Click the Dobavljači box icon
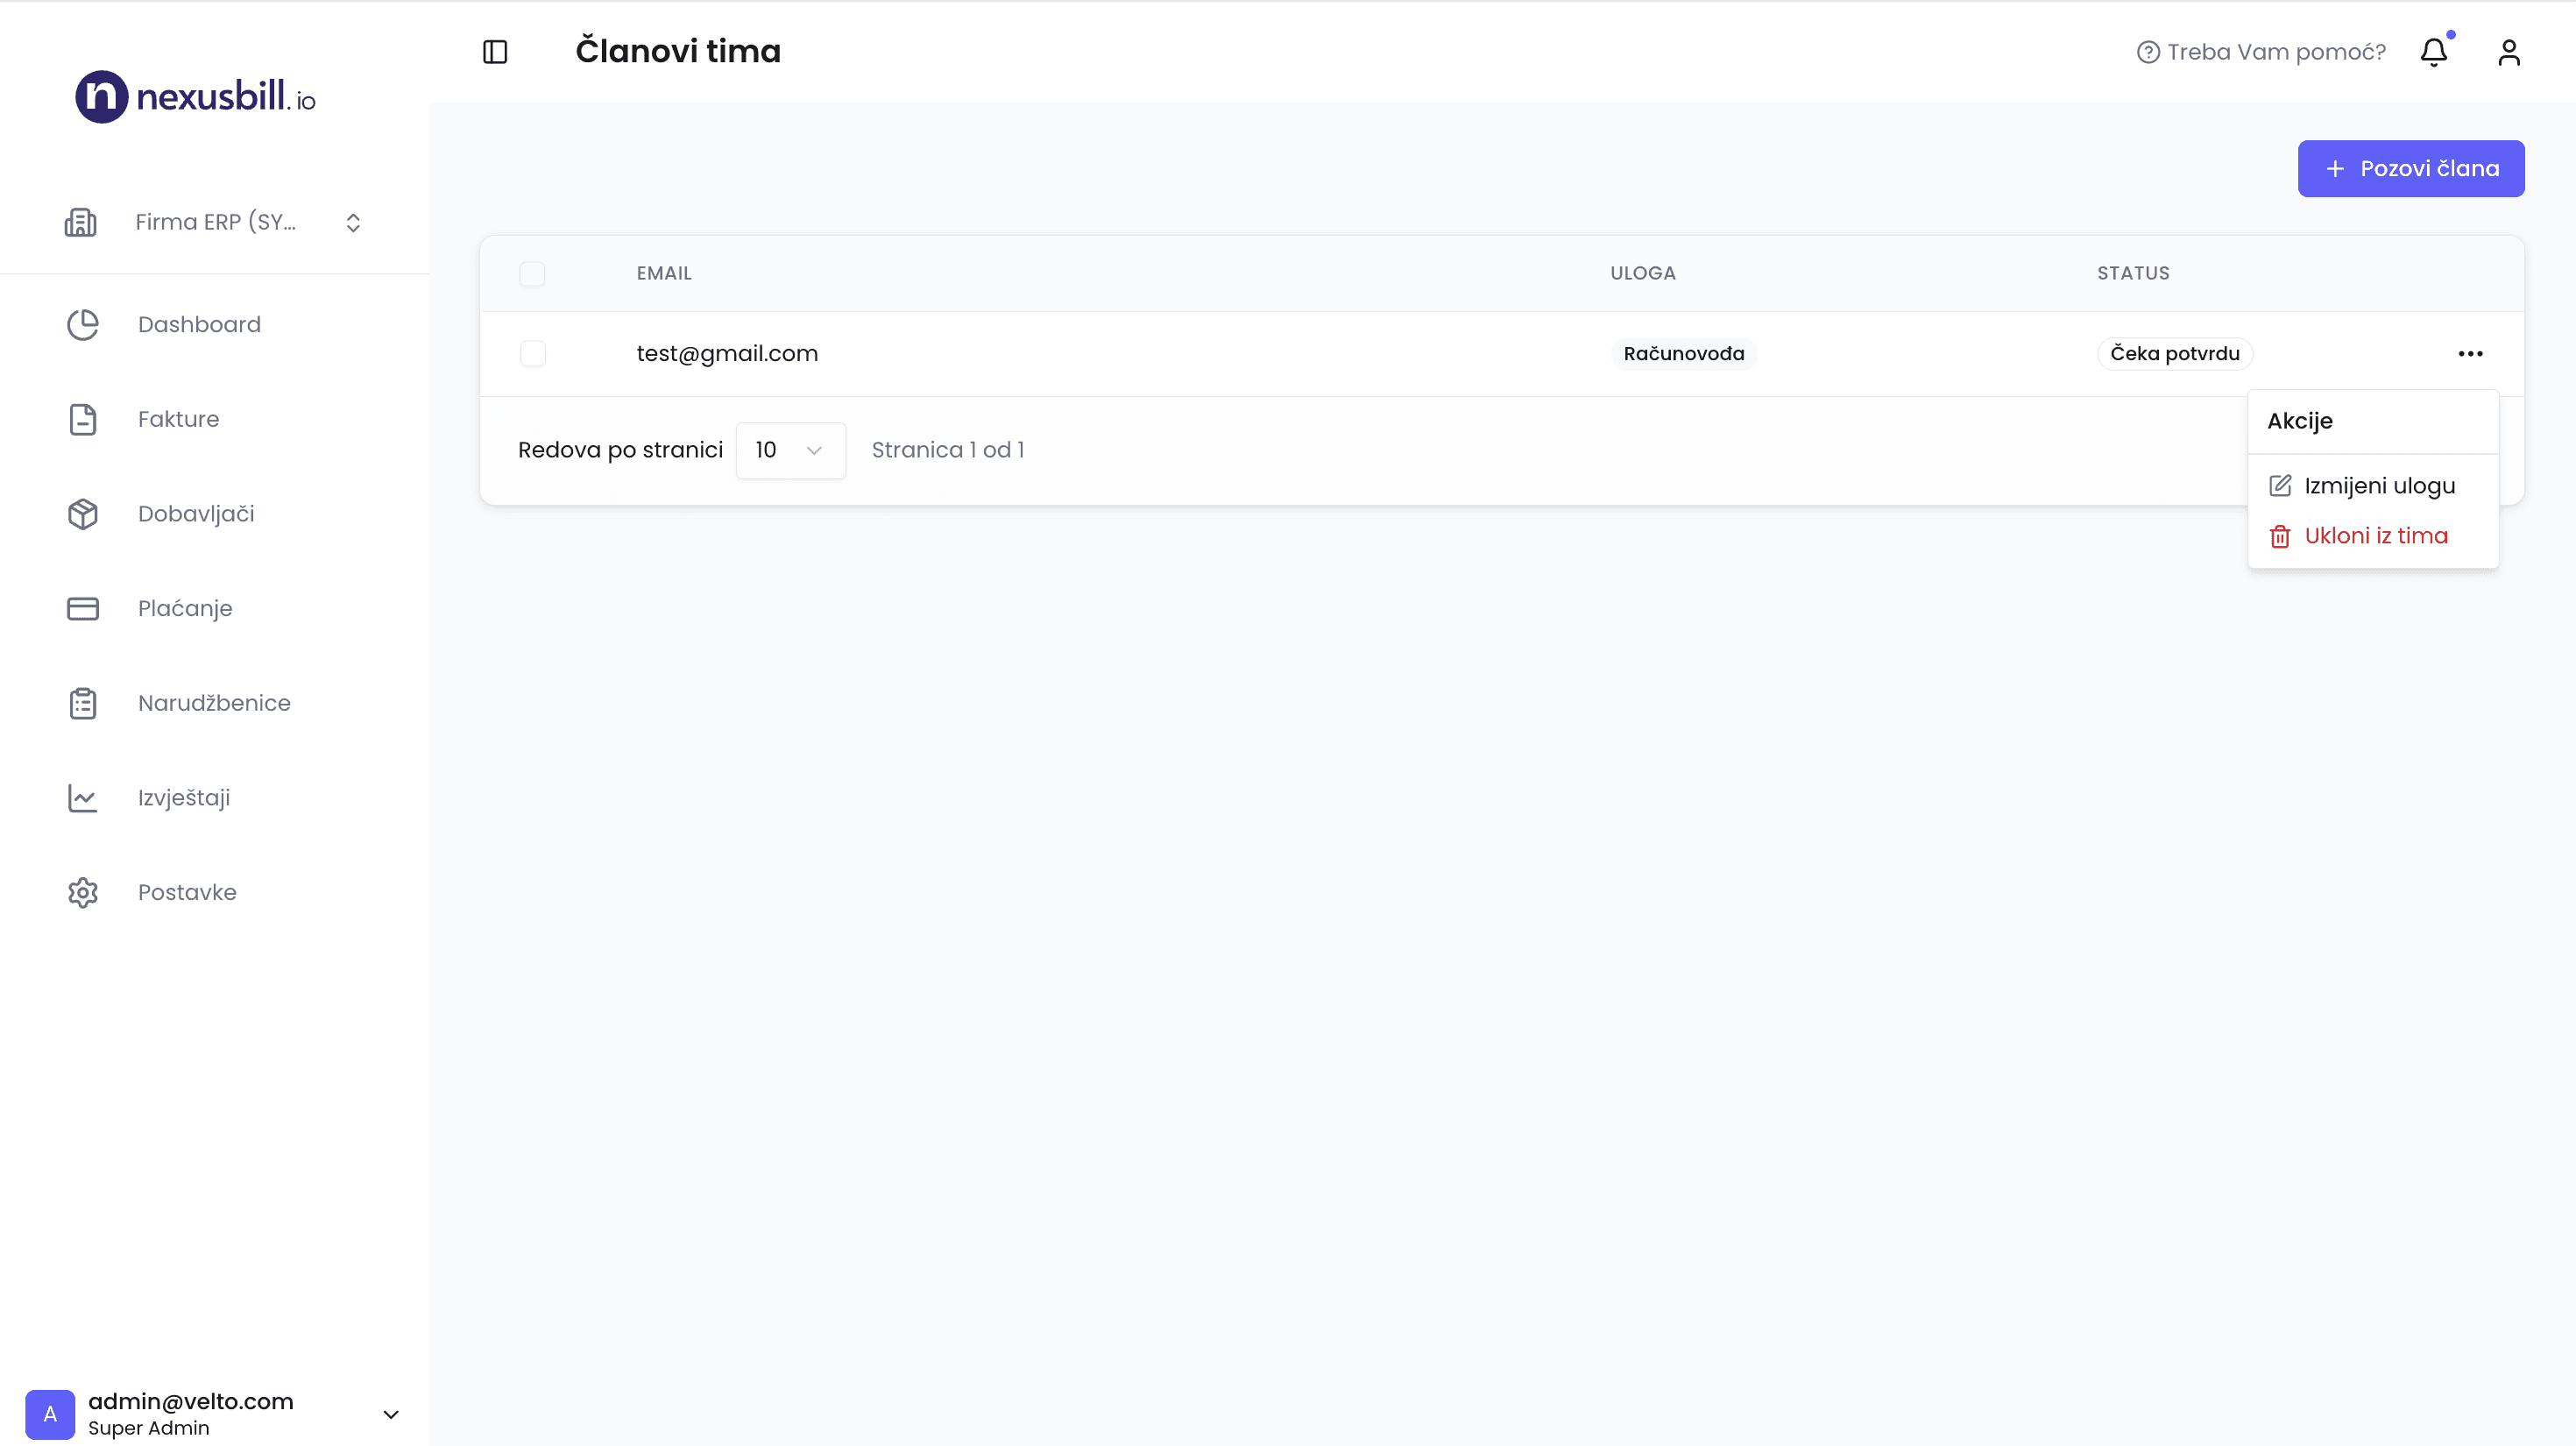 [83, 514]
